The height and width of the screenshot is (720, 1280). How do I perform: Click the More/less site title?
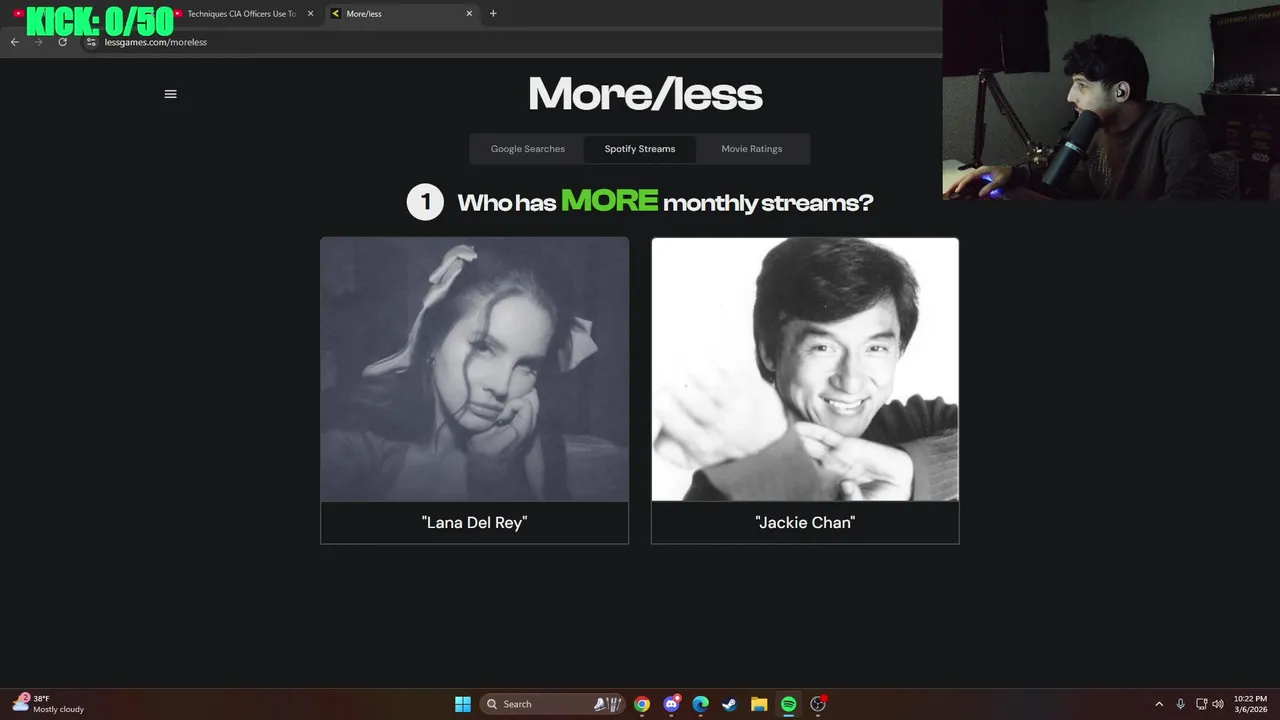click(x=645, y=94)
